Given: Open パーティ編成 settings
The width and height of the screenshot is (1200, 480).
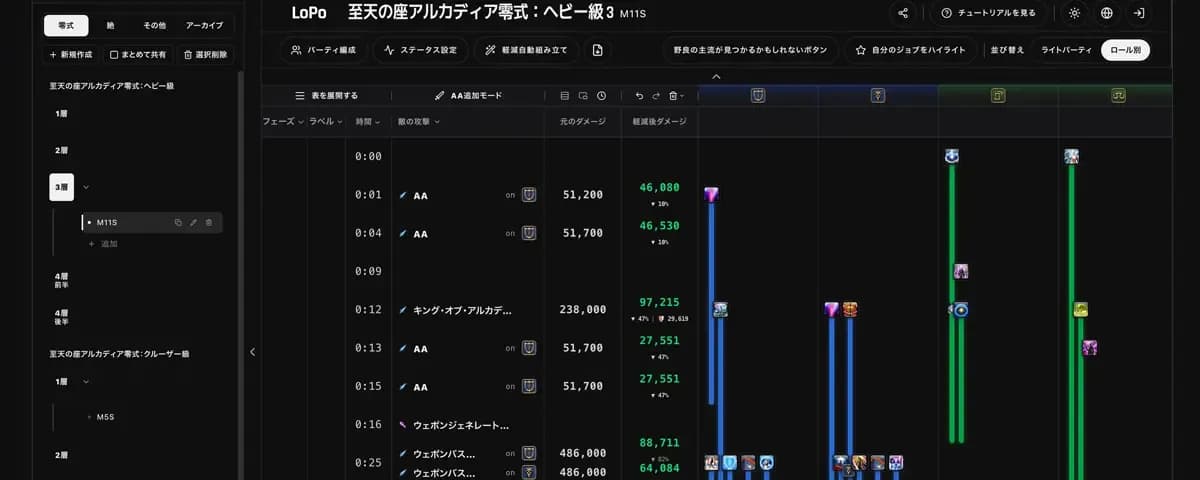Looking at the screenshot, I should (324, 50).
